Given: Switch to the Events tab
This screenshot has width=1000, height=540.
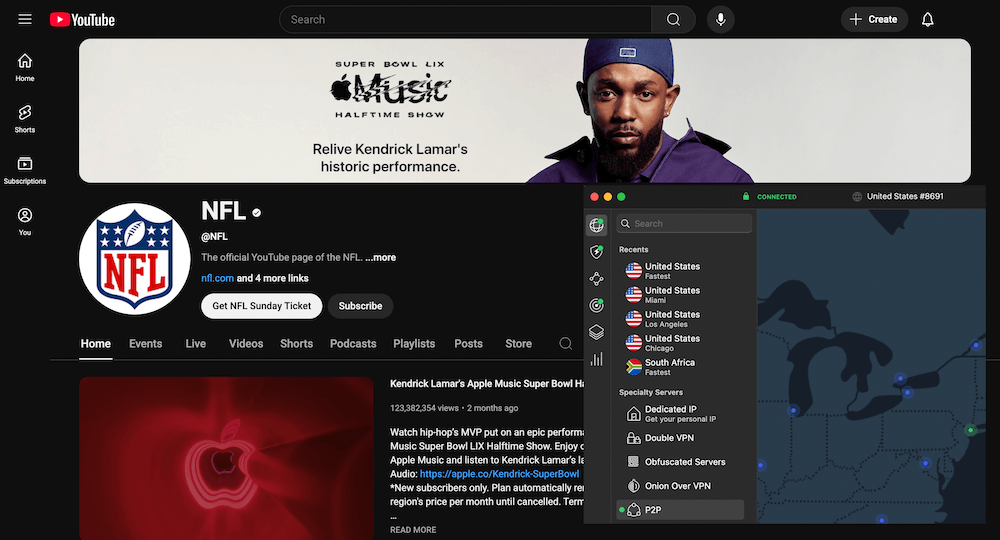Looking at the screenshot, I should (x=145, y=344).
